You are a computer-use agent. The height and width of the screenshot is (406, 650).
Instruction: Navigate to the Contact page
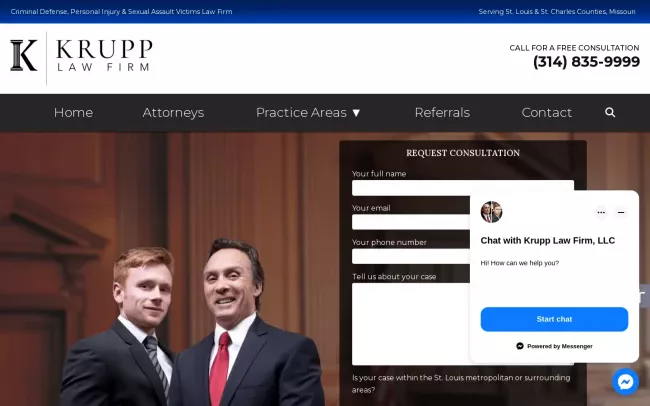click(x=546, y=112)
